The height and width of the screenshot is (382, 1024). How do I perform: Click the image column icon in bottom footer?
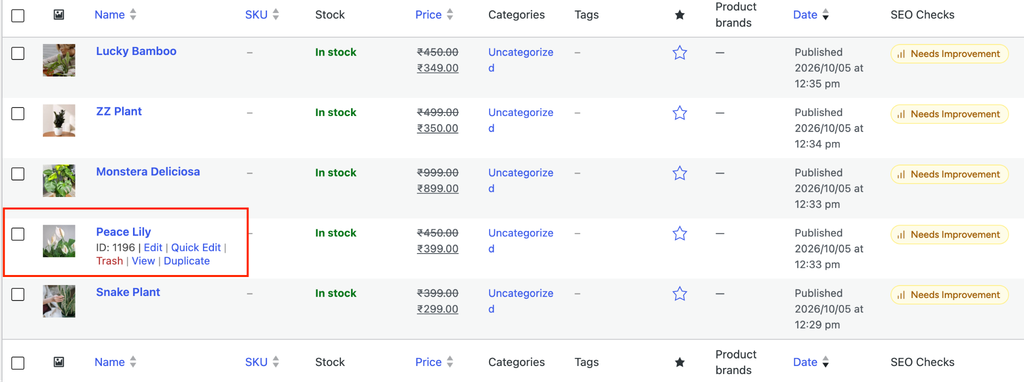[x=58, y=362]
